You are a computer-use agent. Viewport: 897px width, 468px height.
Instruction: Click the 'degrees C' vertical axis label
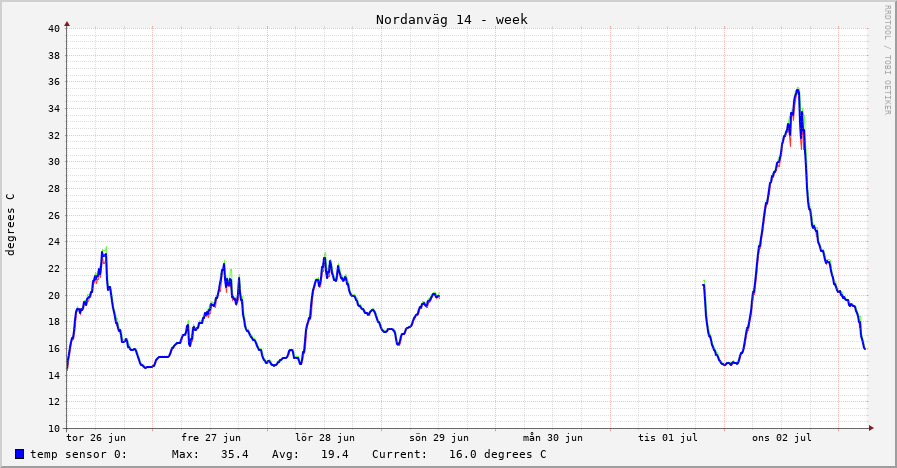[10, 224]
